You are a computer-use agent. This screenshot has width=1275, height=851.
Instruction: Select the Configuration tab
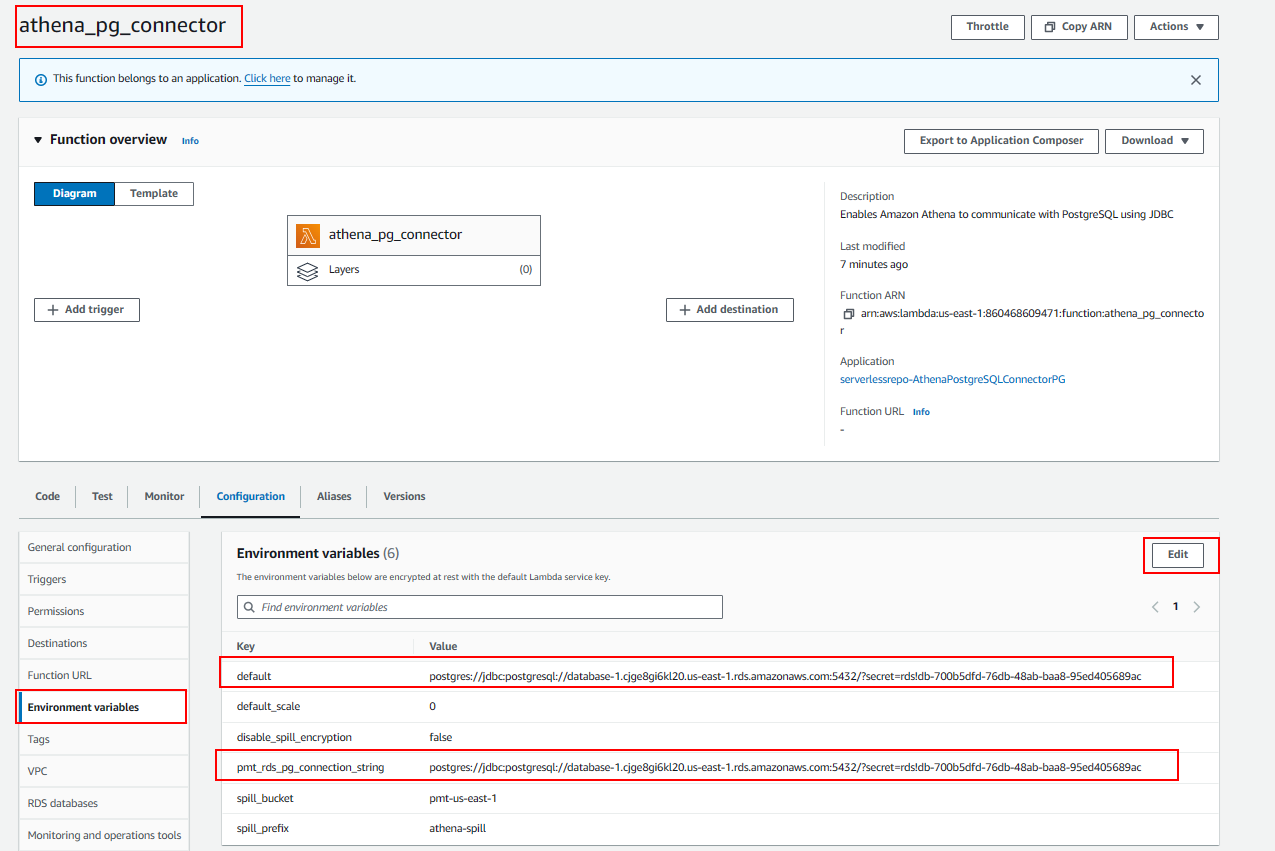[x=251, y=496]
